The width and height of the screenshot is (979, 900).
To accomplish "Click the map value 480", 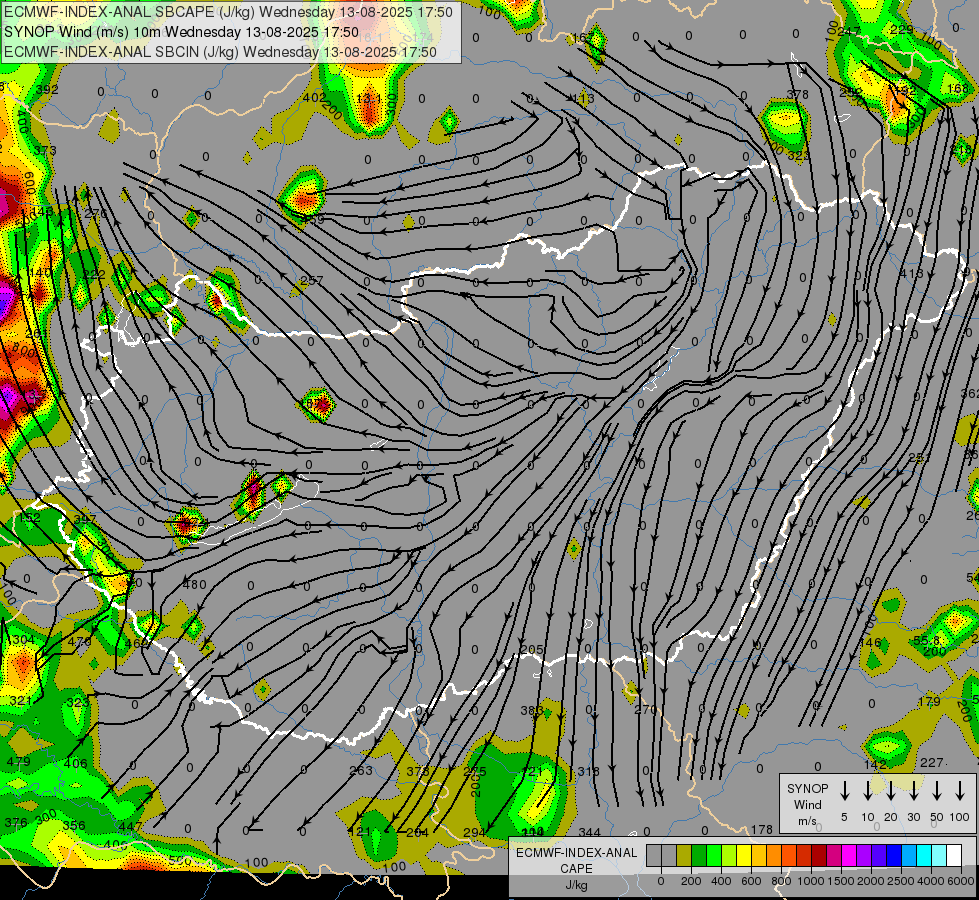I will pyautogui.click(x=194, y=585).
